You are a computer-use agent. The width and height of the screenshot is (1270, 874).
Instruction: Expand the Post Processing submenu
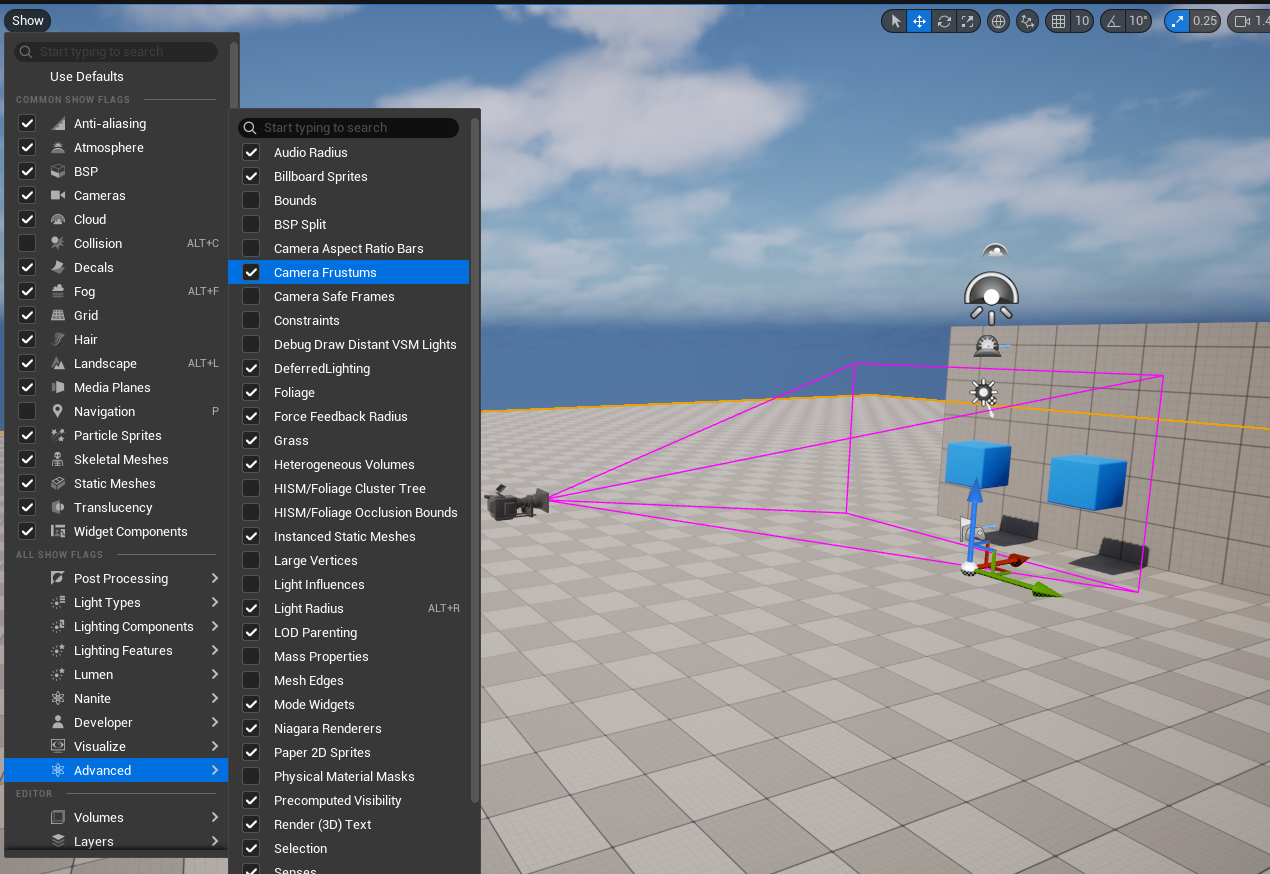point(116,578)
